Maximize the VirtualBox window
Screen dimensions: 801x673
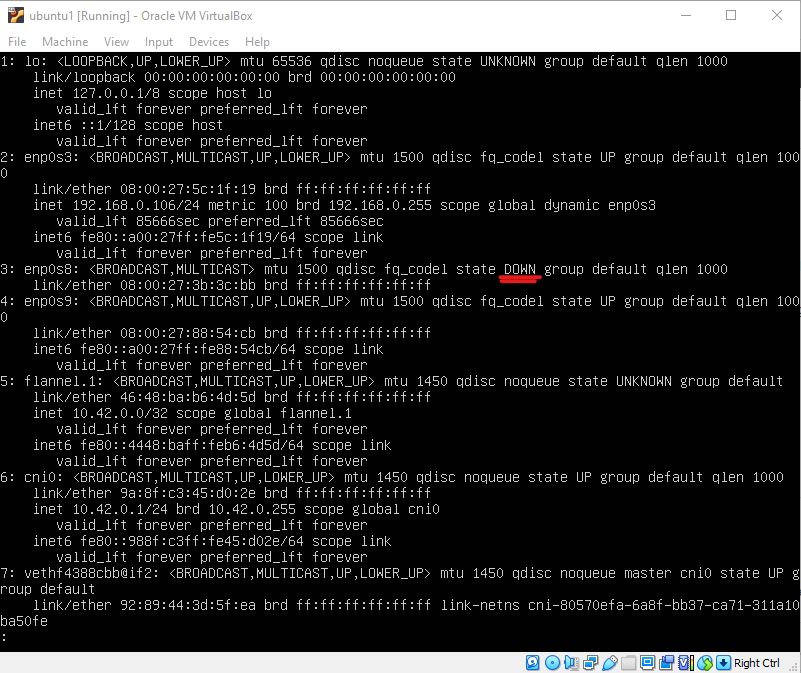click(x=731, y=15)
